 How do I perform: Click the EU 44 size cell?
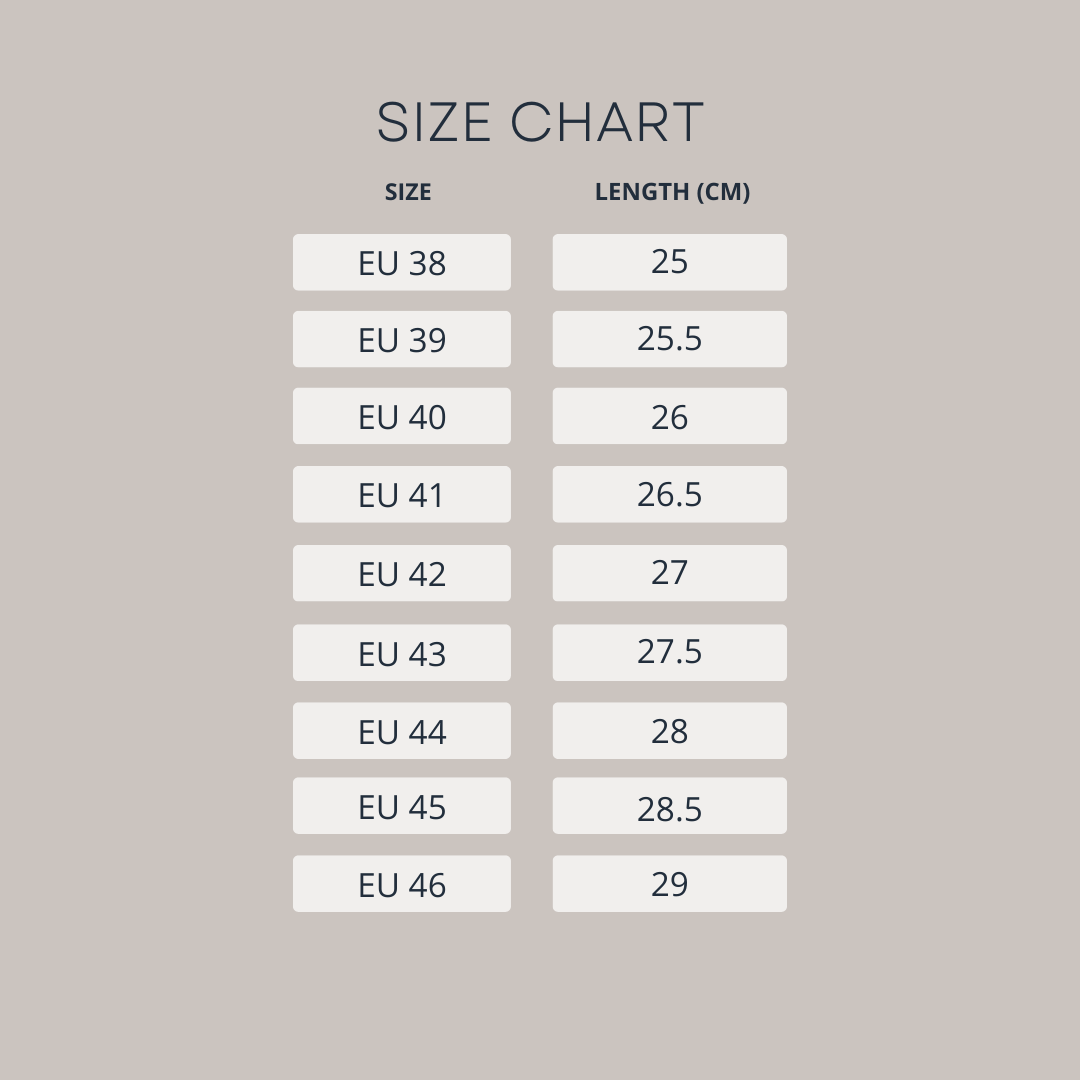tap(401, 731)
